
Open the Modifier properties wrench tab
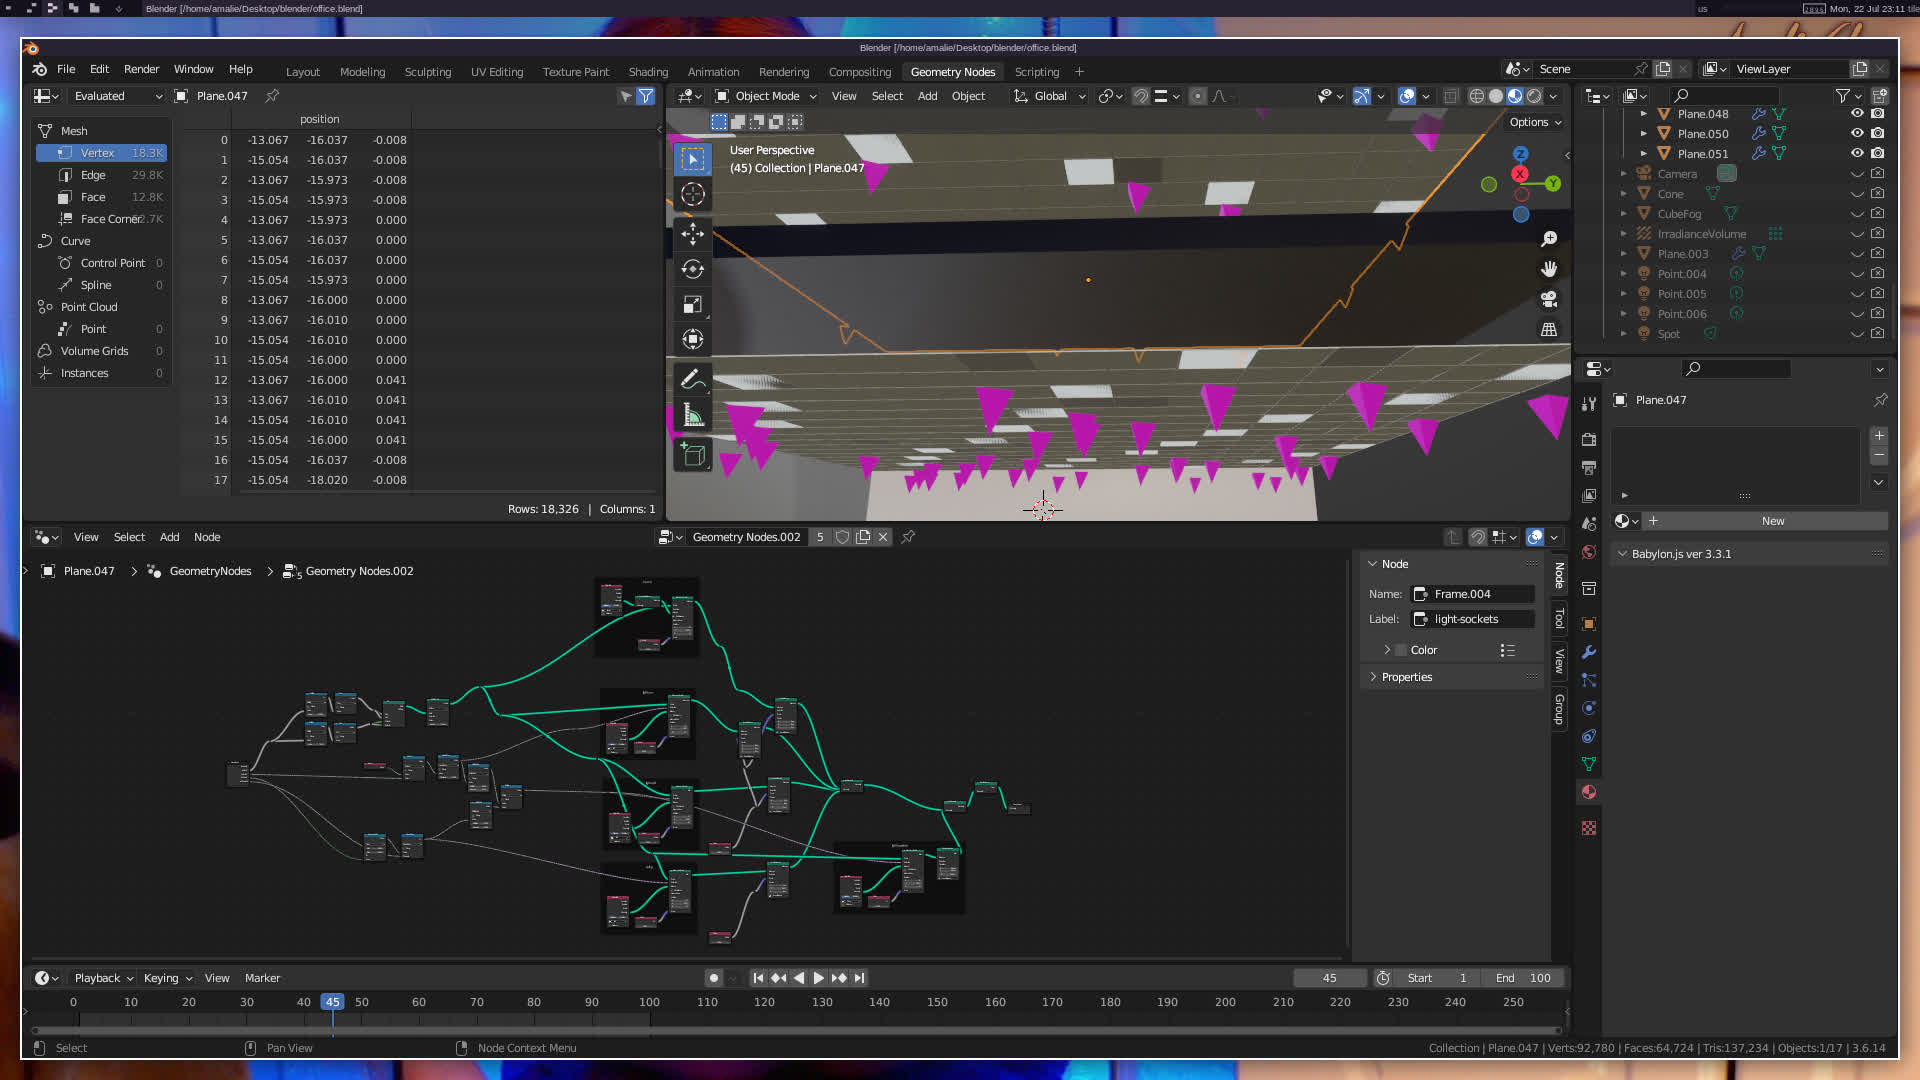[x=1589, y=652]
